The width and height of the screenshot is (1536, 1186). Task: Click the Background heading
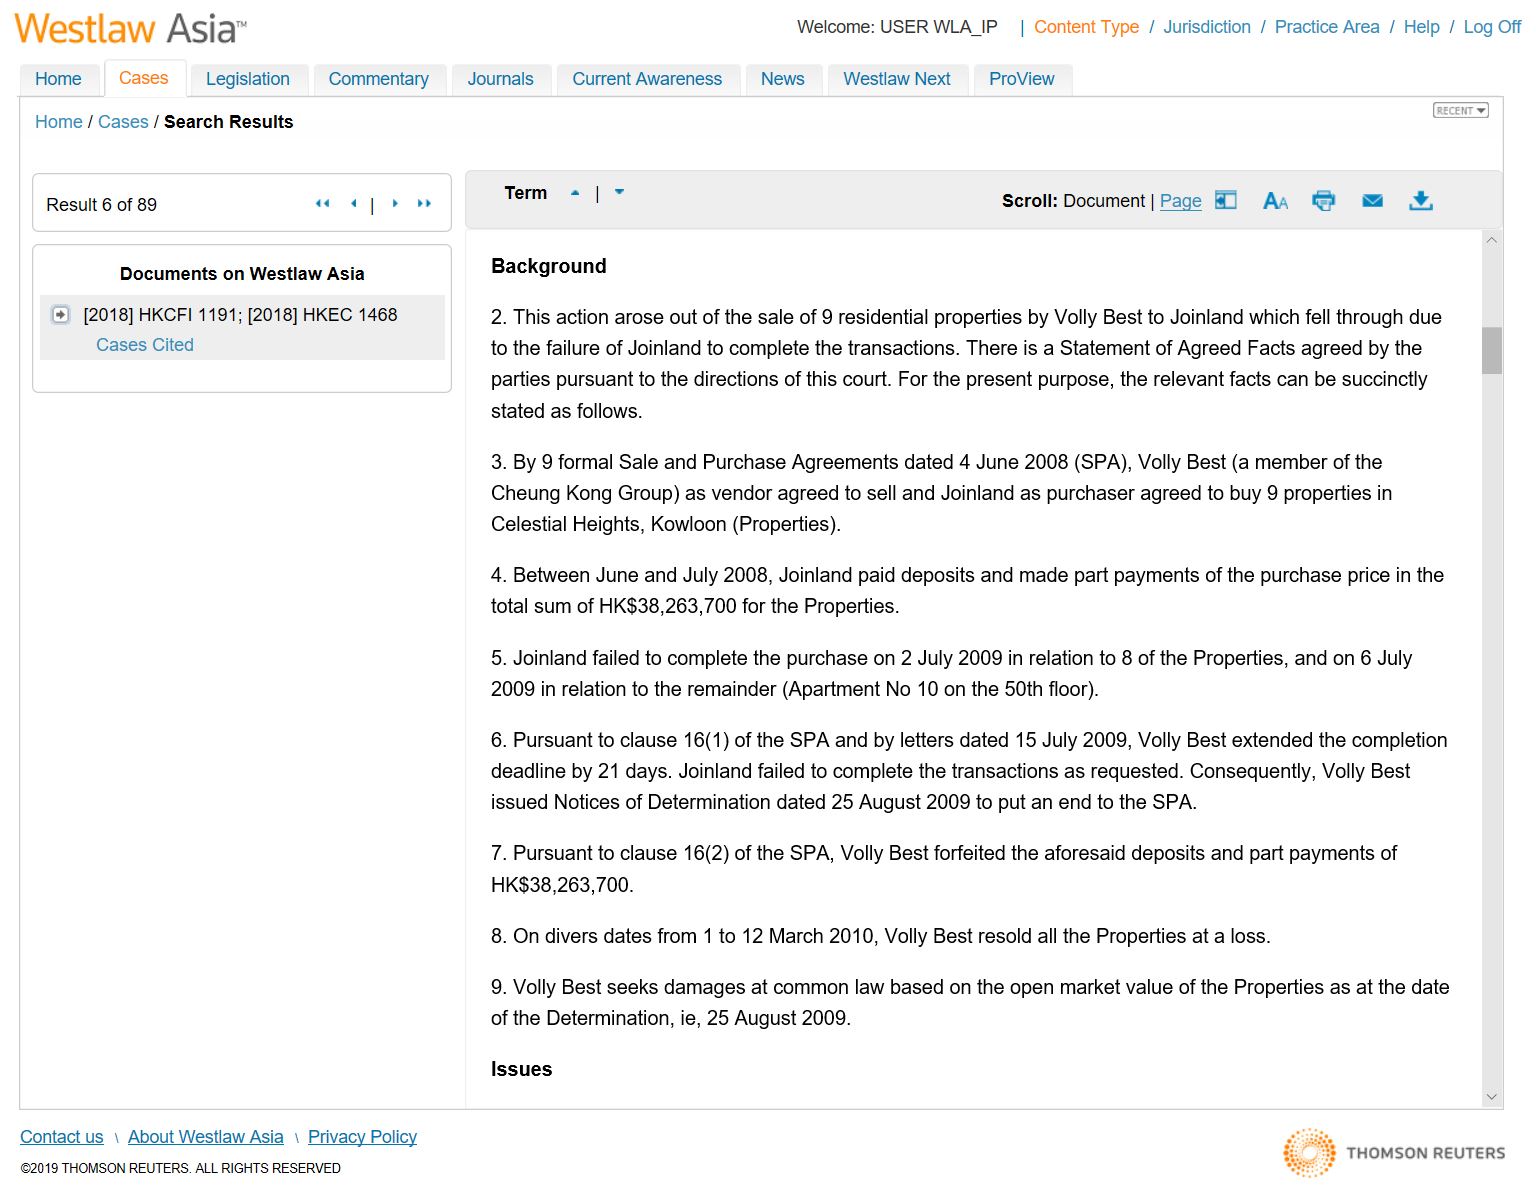[549, 266]
